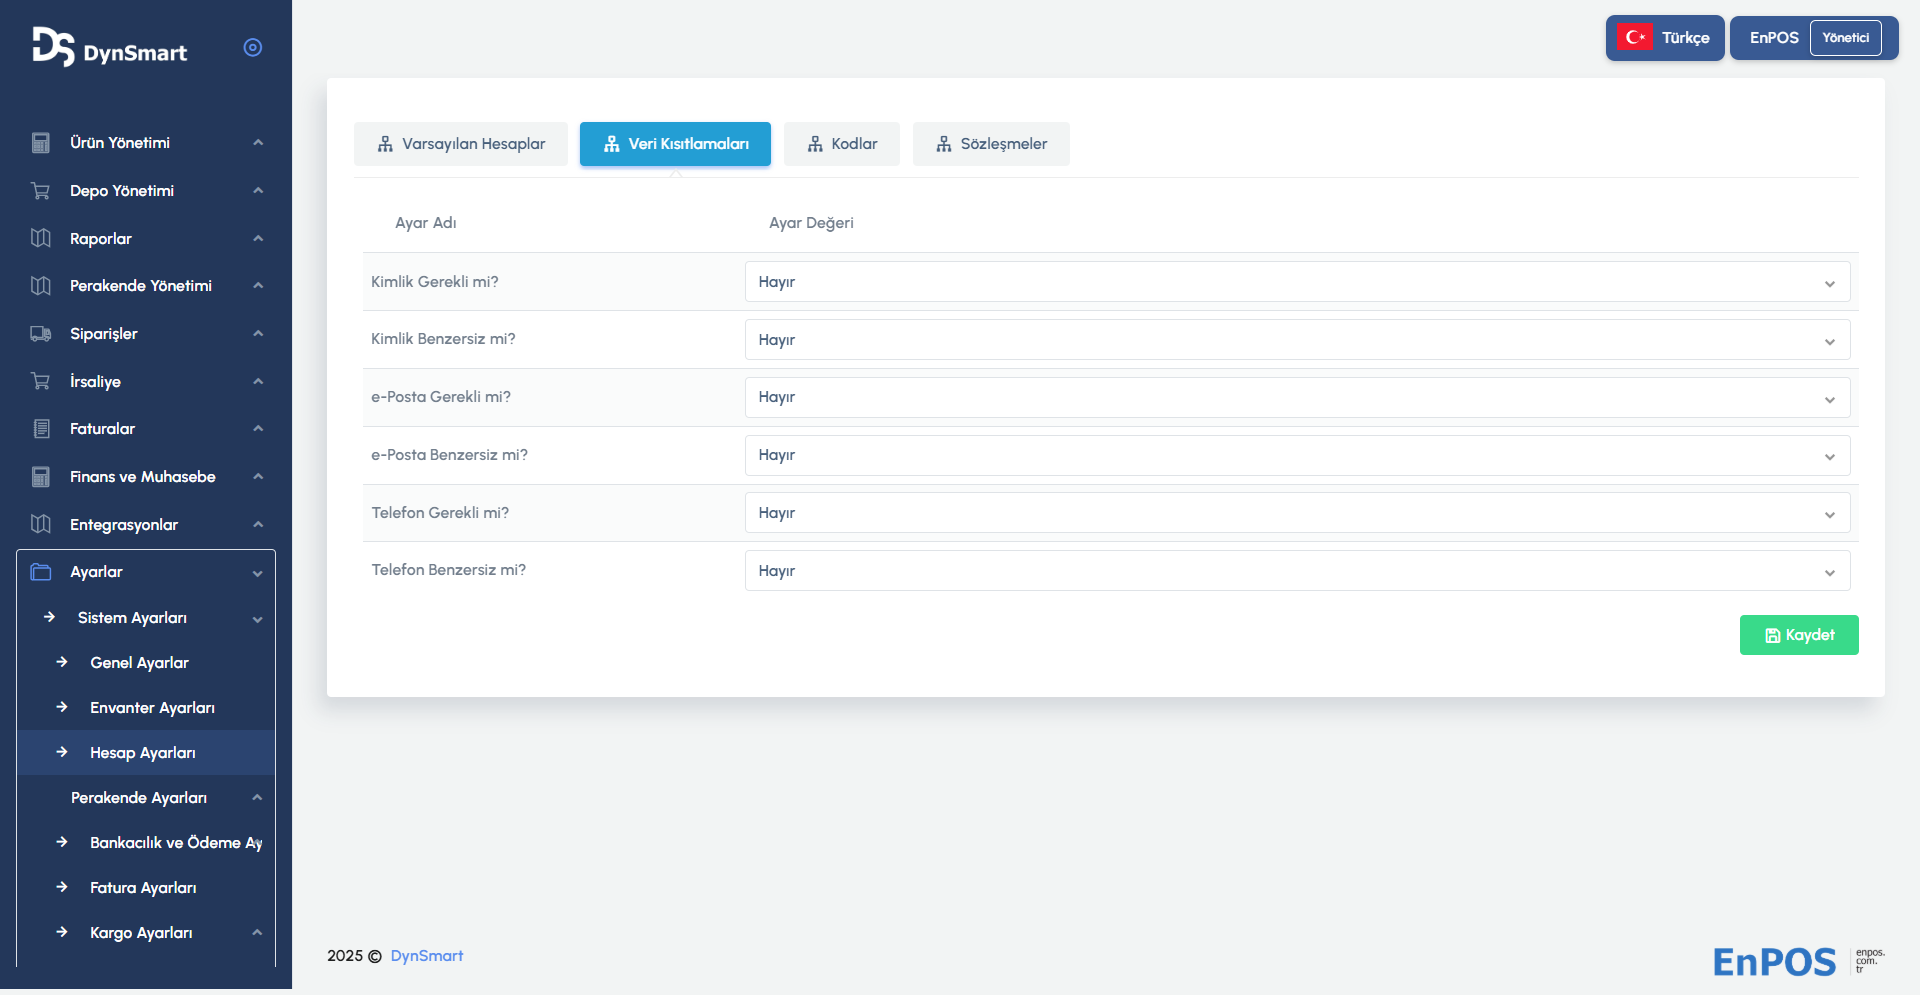
Task: Click the Ayarlar folder icon
Action: tap(41, 572)
